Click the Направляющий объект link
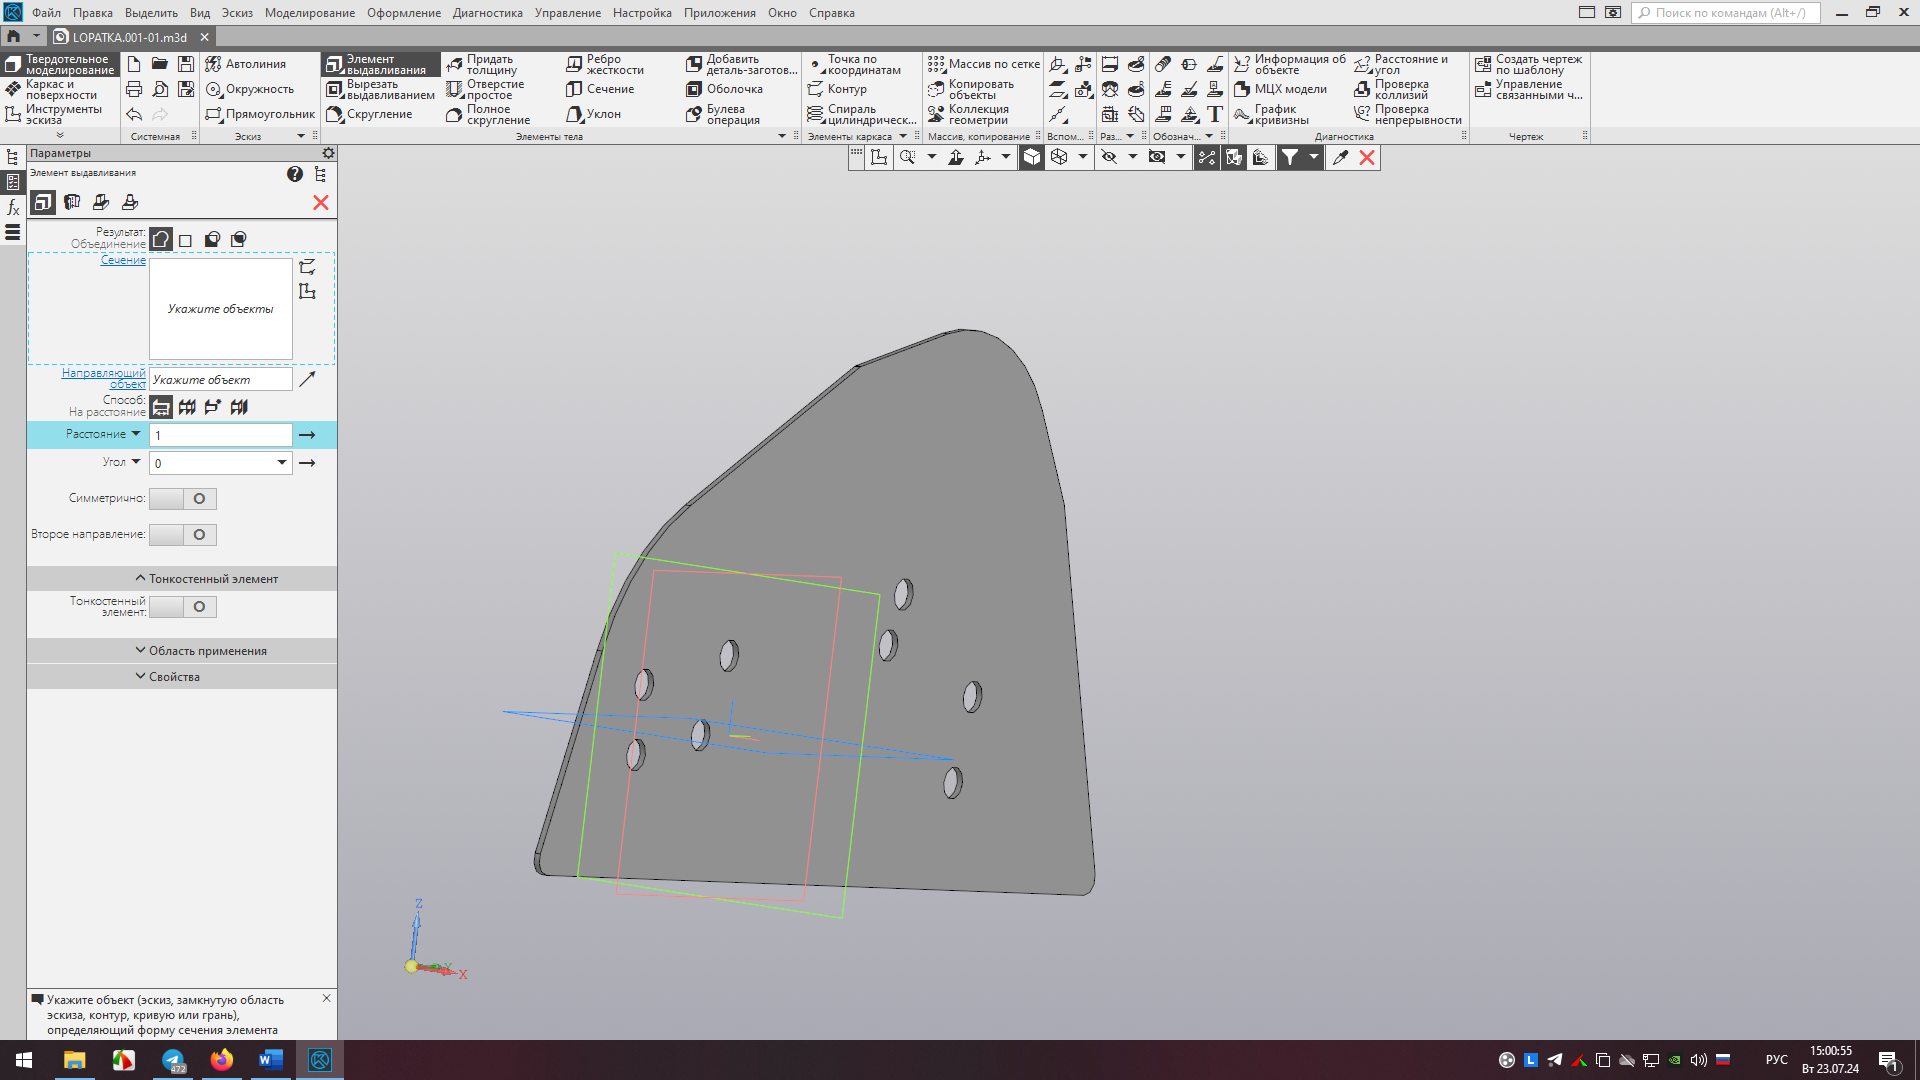This screenshot has height=1080, width=1920. (104, 378)
